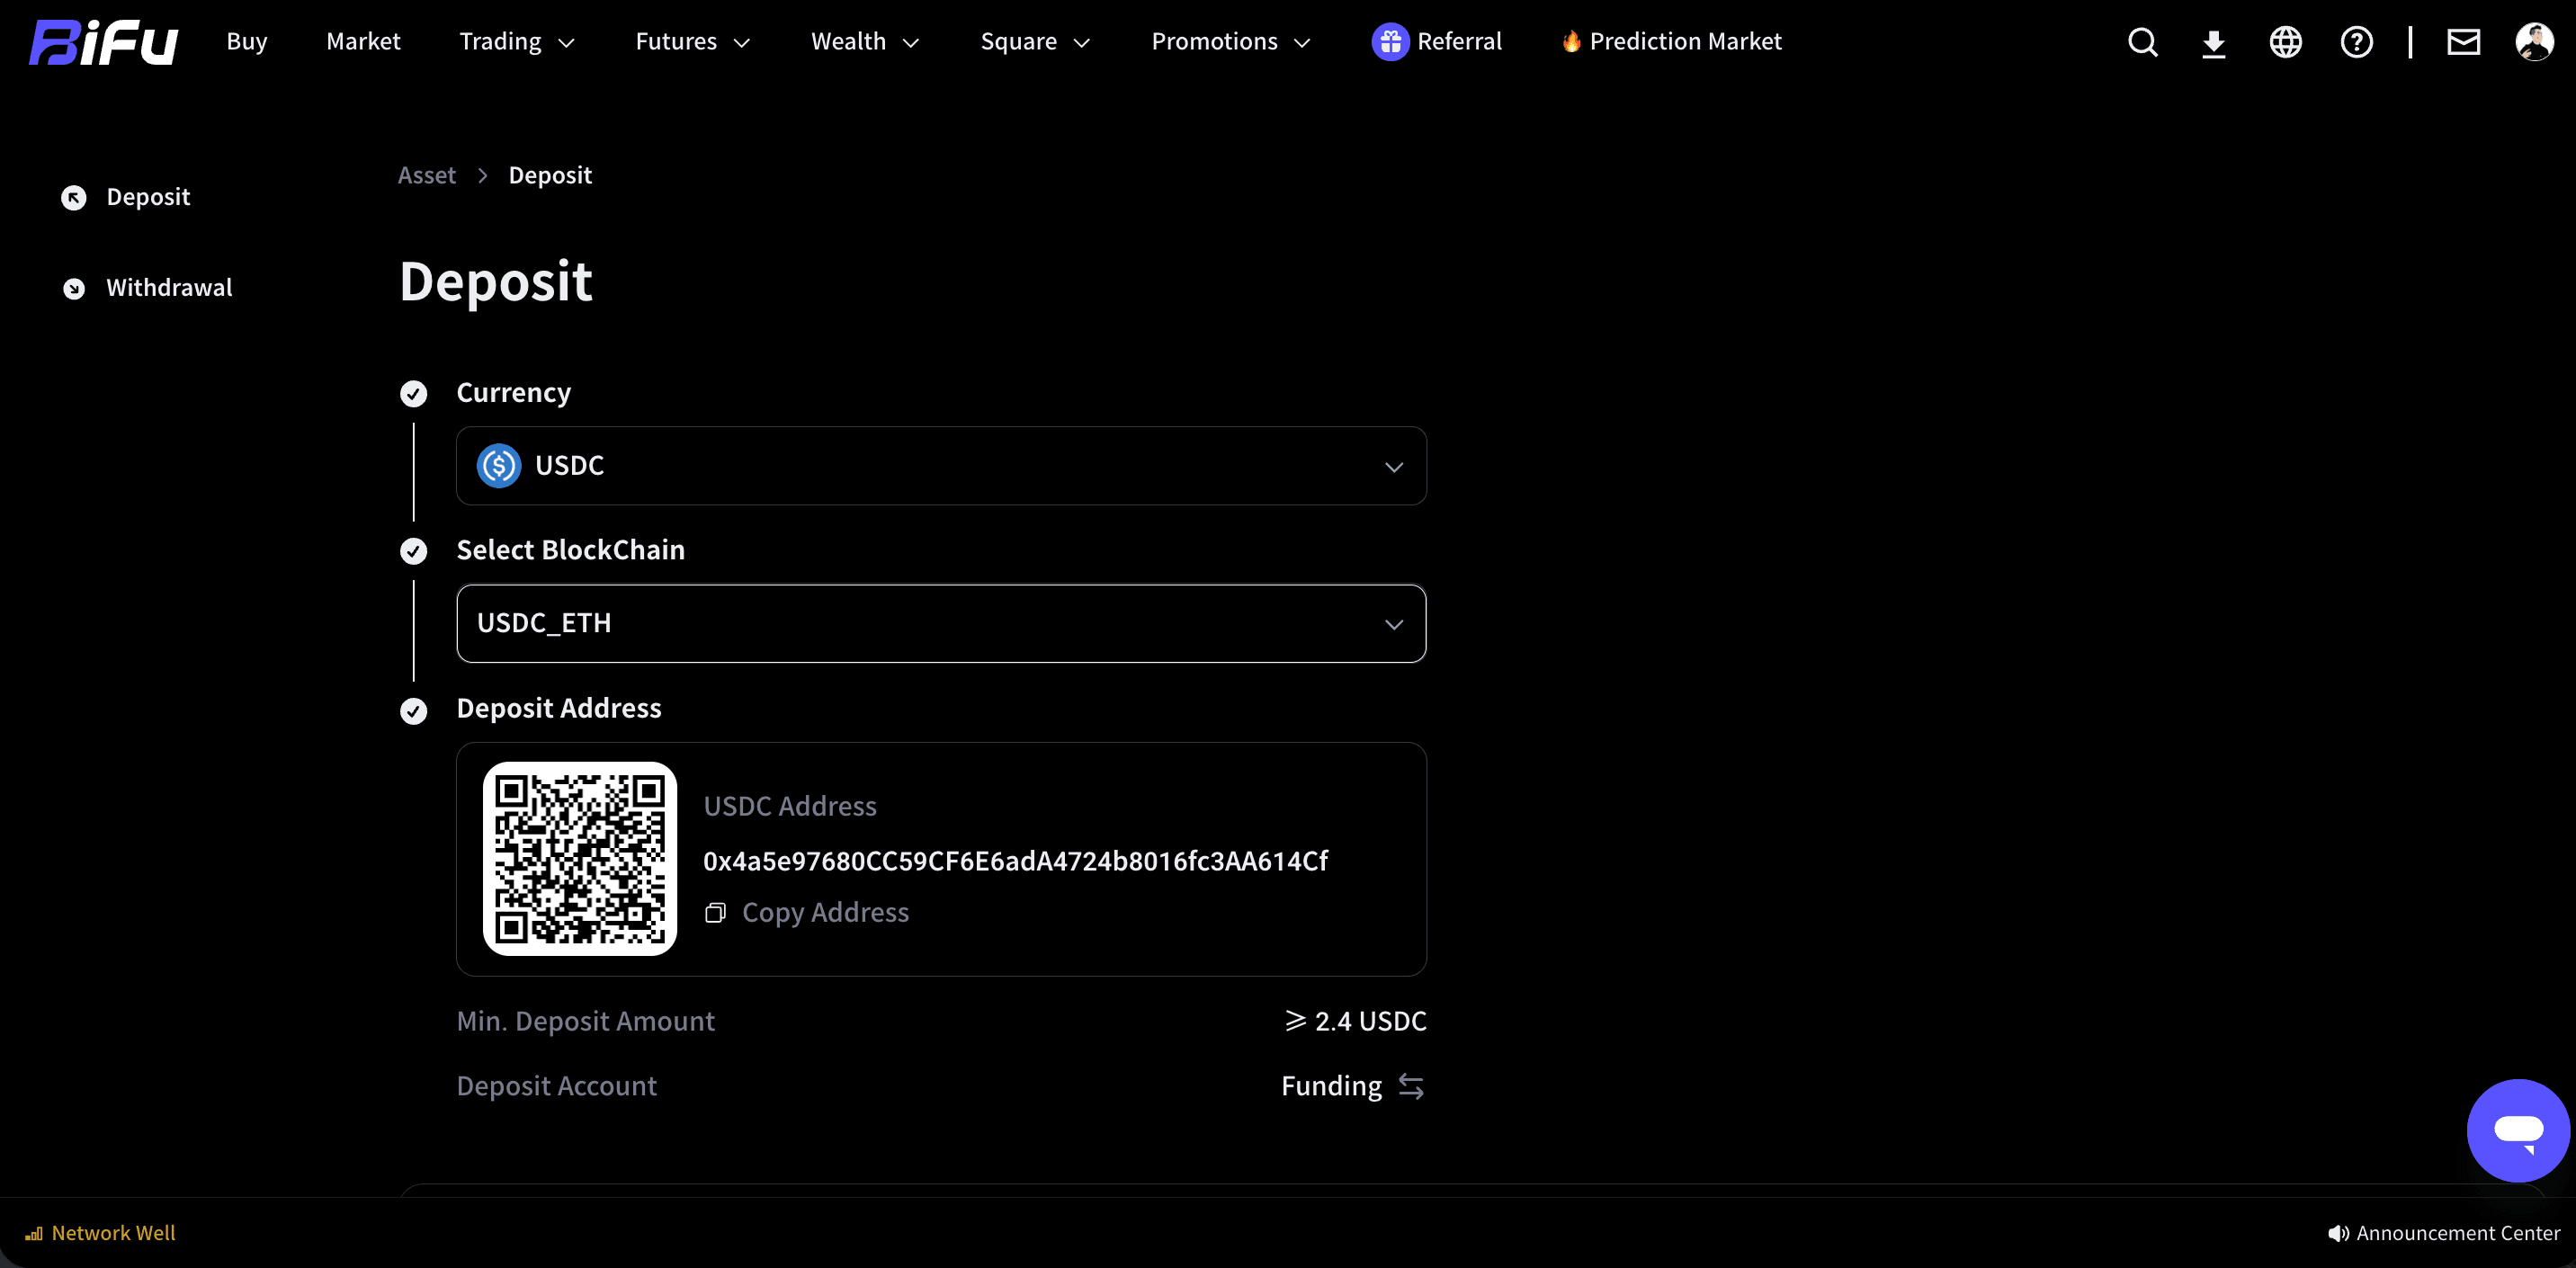Click the currency dropdown chevron arrow
The width and height of the screenshot is (2576, 1268).
1394,467
